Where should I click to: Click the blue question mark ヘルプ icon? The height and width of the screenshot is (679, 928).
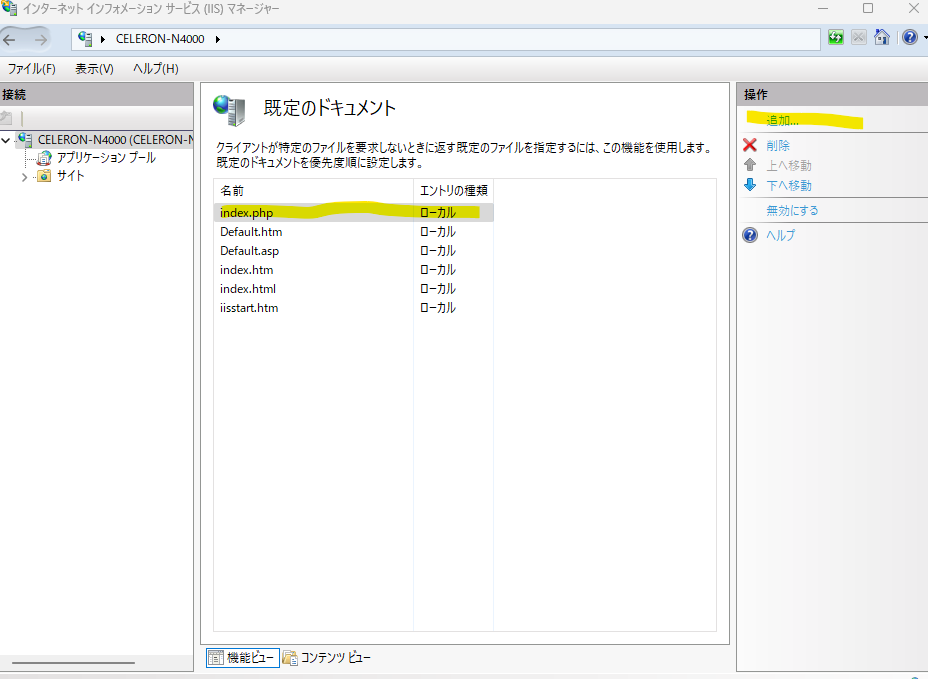[x=750, y=235]
